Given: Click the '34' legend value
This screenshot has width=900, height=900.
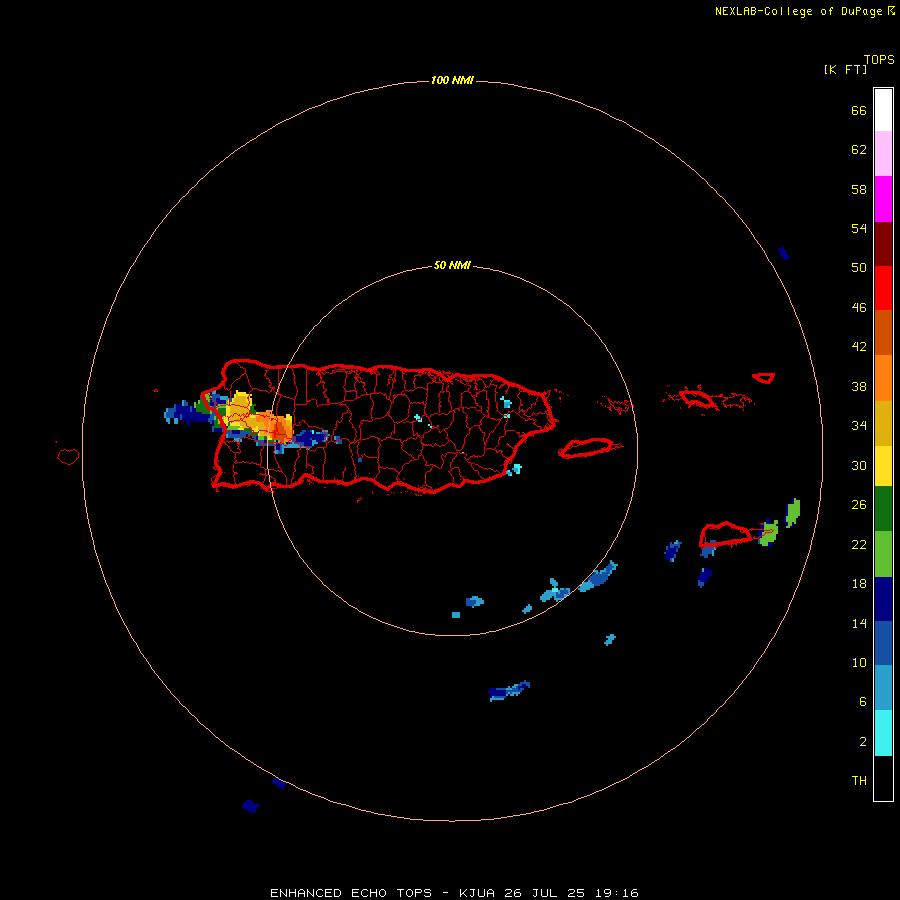Looking at the screenshot, I should [859, 426].
